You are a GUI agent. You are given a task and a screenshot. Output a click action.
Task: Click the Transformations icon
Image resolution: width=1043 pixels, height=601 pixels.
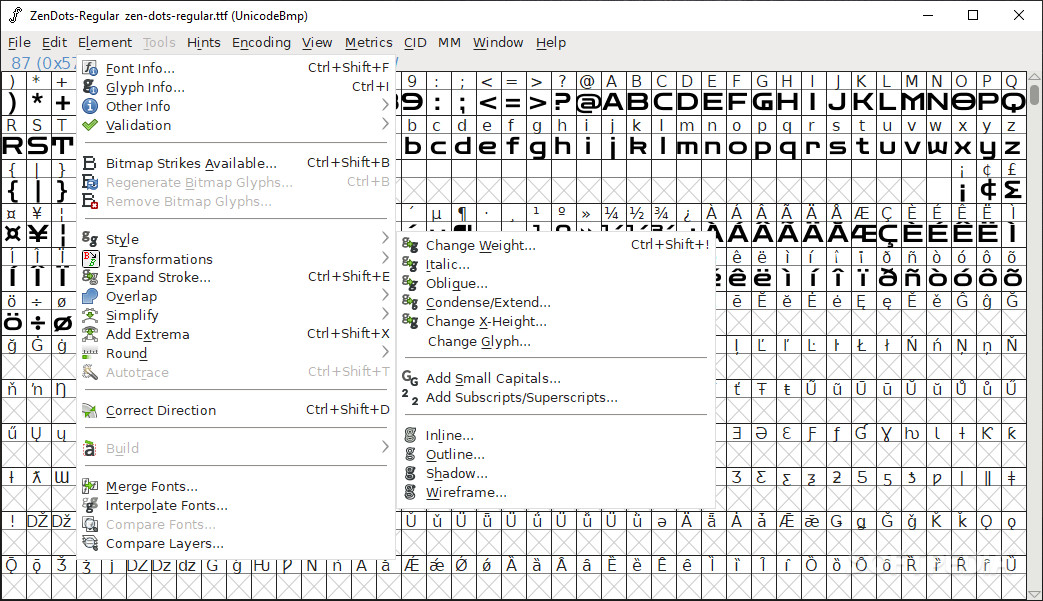90,259
